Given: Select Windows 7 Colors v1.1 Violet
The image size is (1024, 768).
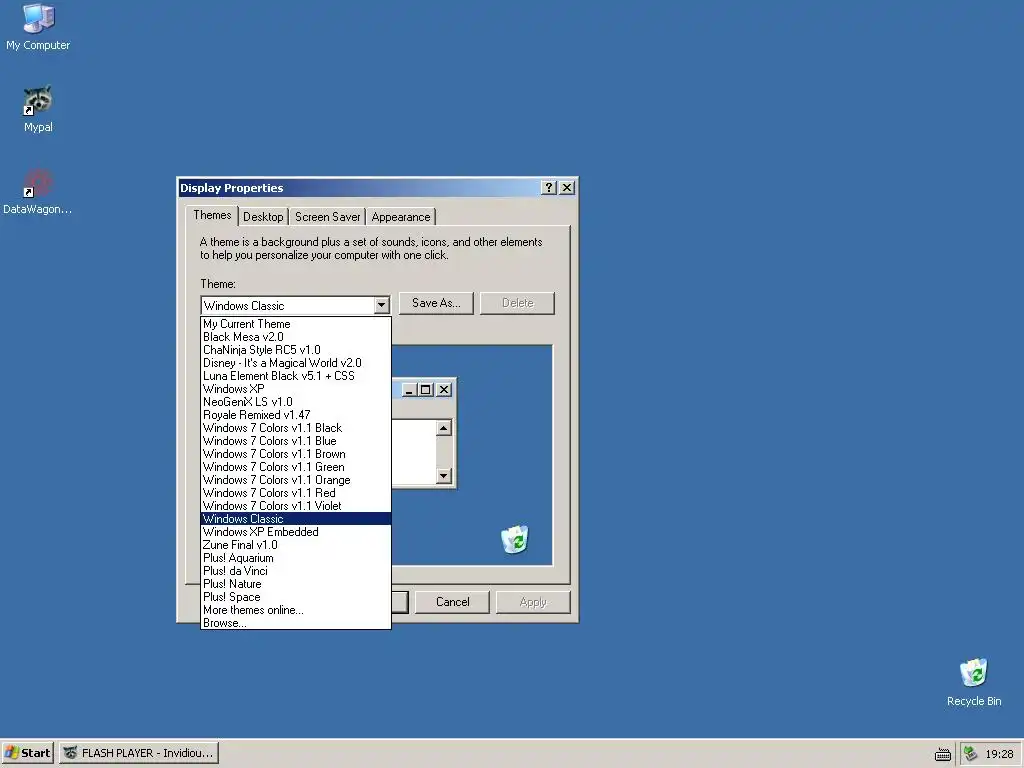Looking at the screenshot, I should click(296, 506).
